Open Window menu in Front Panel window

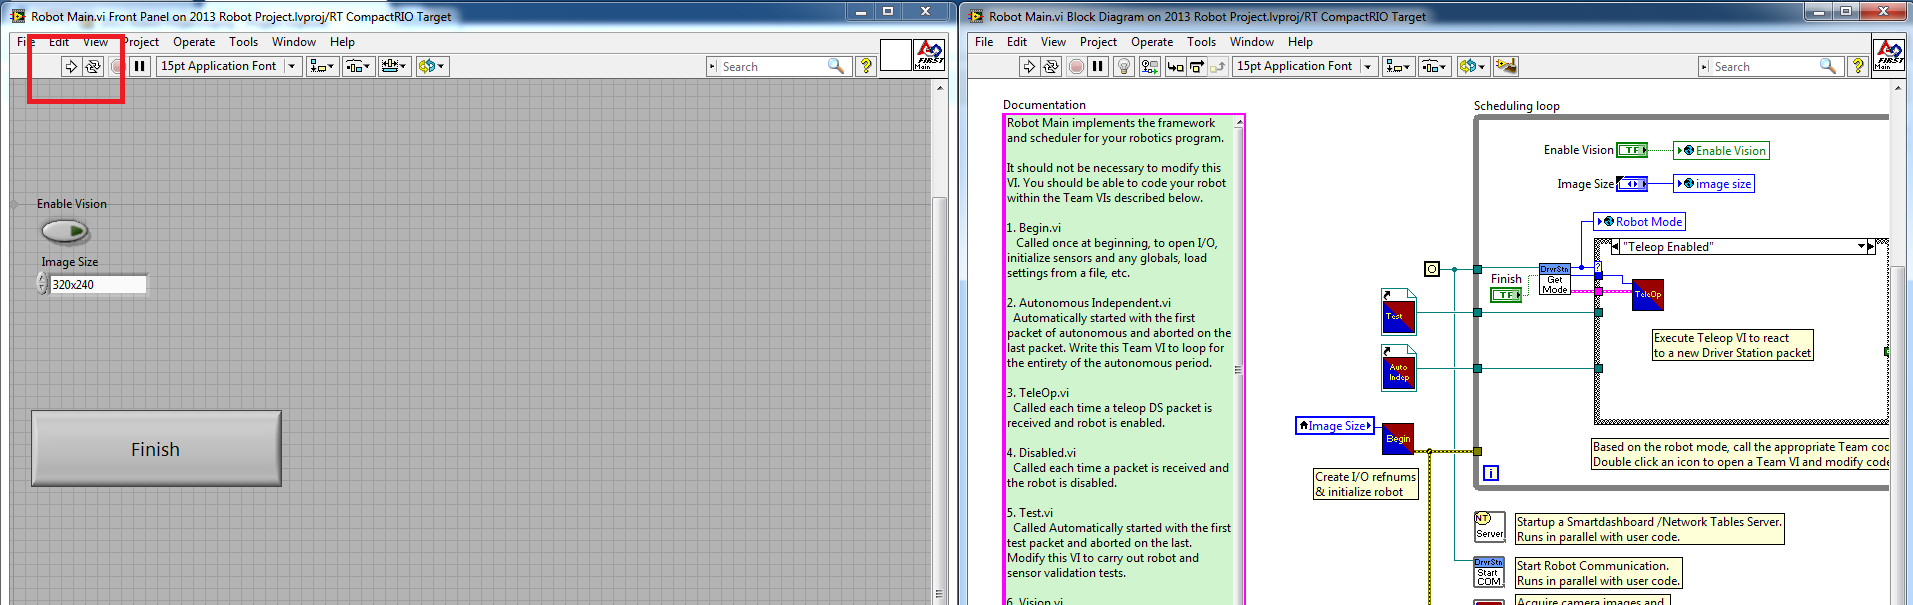coord(294,42)
